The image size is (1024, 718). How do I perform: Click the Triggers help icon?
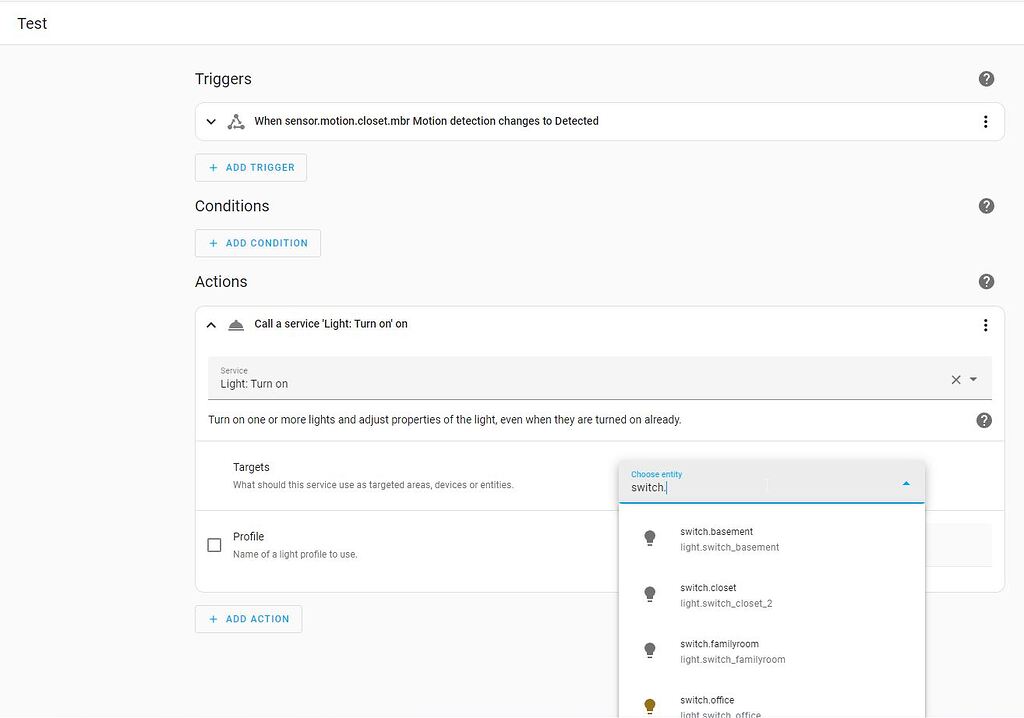click(986, 78)
